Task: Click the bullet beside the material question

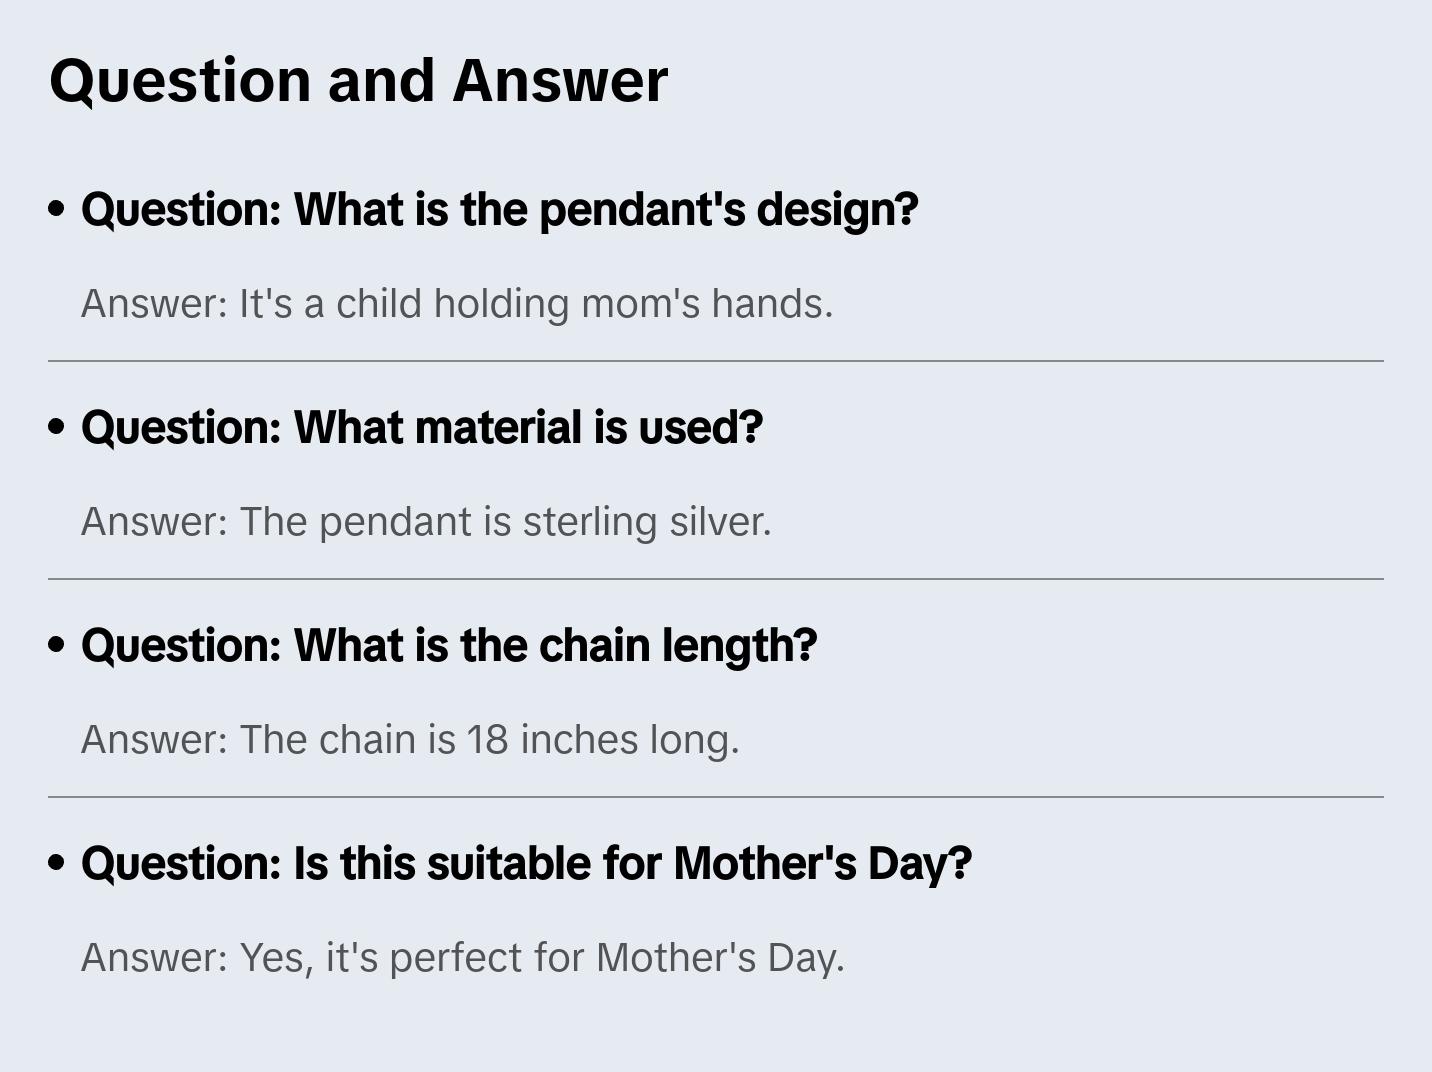Action: [x=57, y=427]
